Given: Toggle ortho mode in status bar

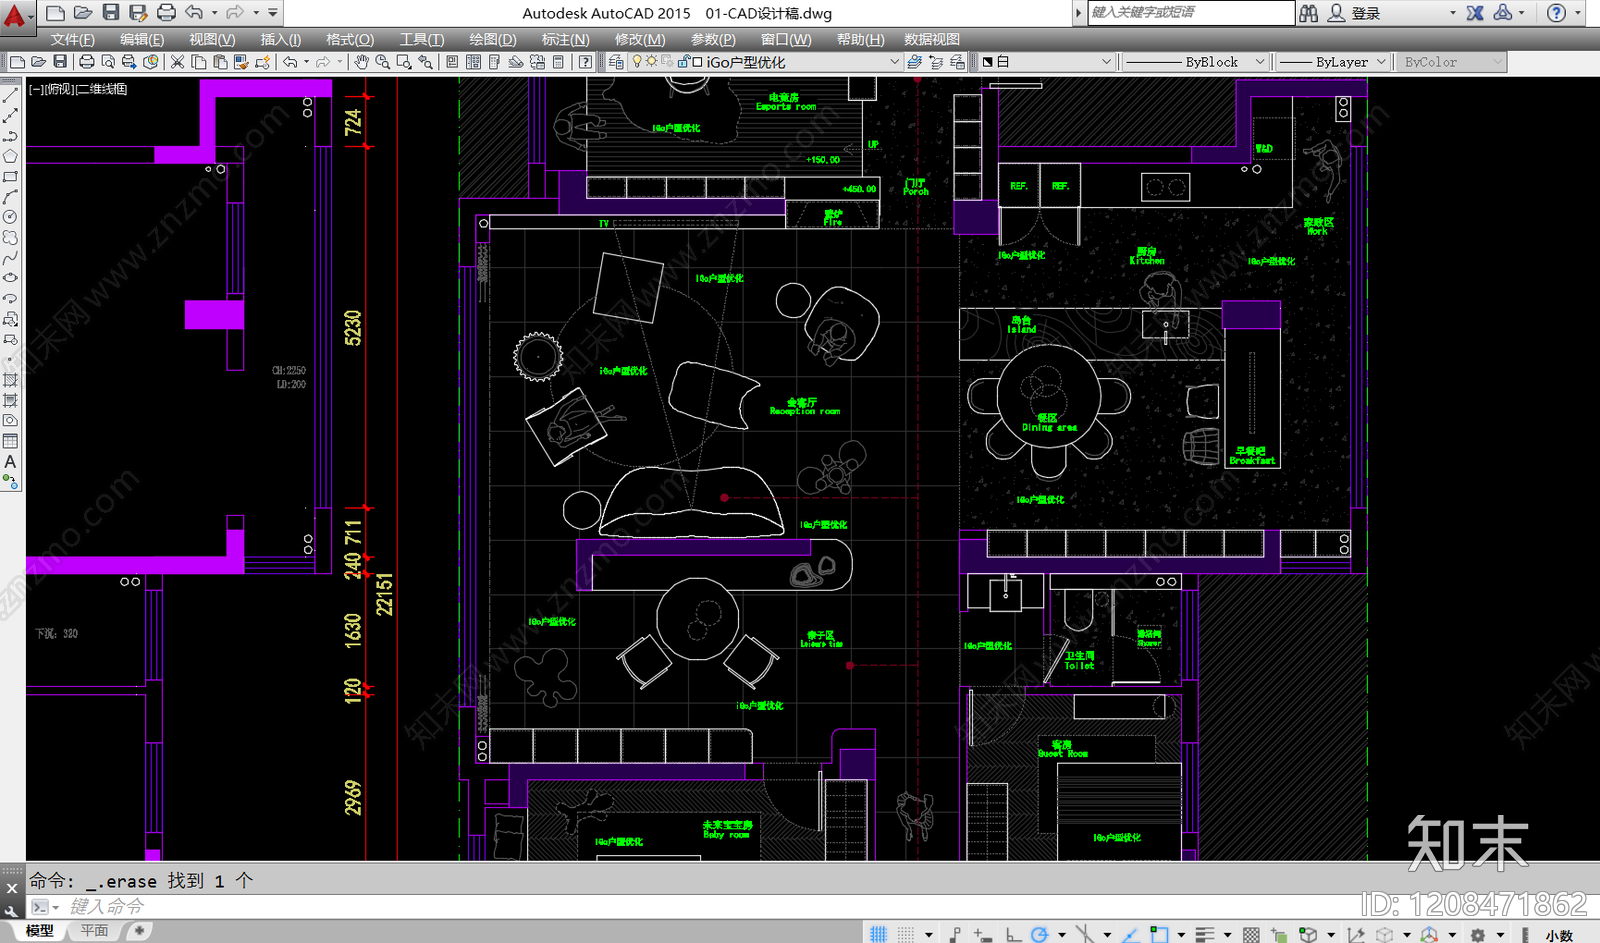Looking at the screenshot, I should (1013, 933).
